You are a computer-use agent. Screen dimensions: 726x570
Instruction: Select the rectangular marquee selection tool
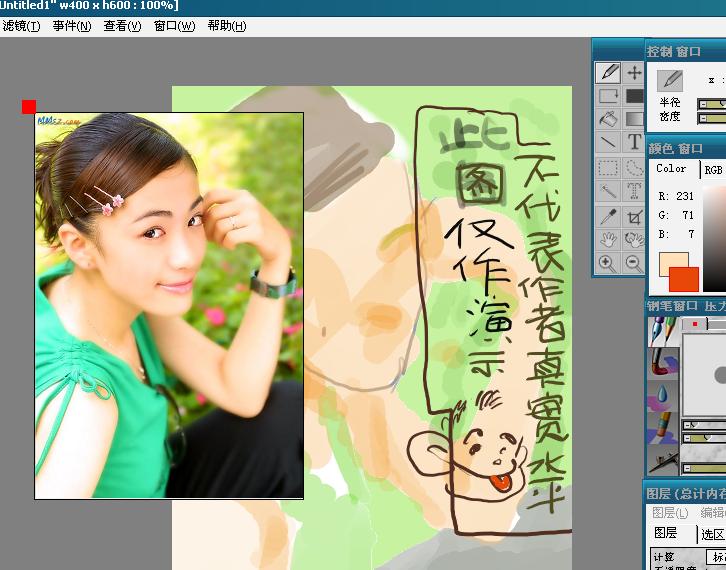tap(608, 167)
